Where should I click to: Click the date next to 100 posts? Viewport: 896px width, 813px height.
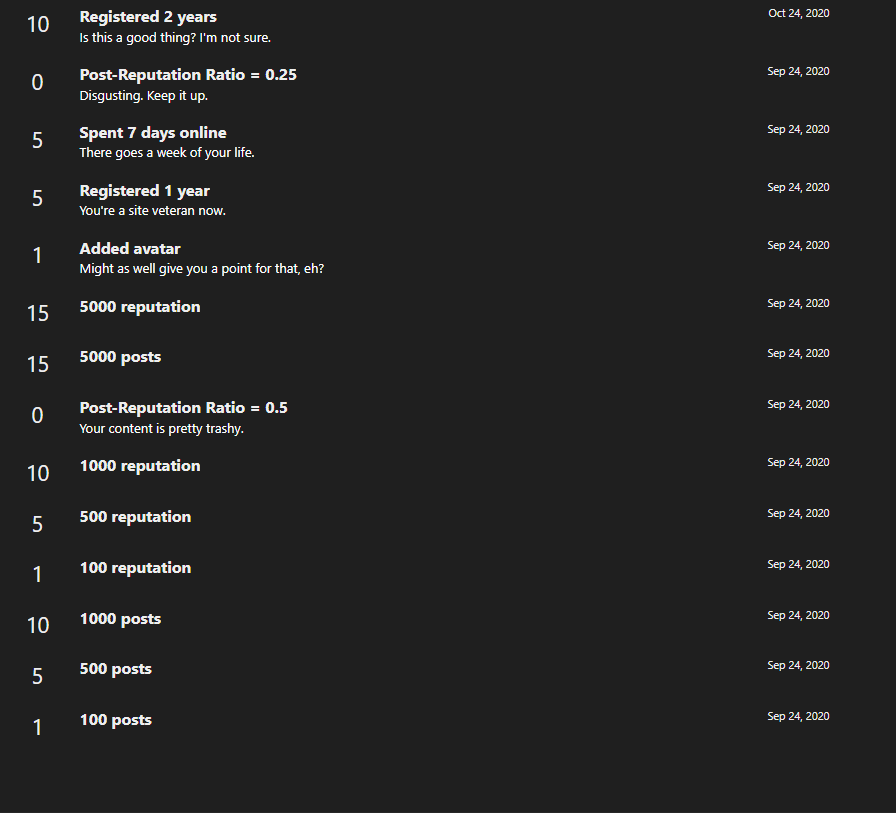click(x=798, y=716)
